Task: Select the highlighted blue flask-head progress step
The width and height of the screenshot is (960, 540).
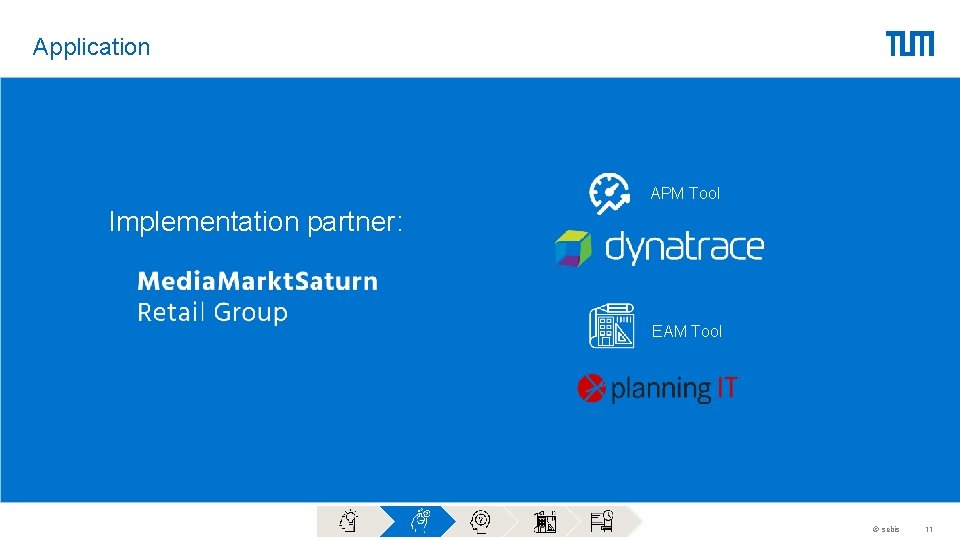Action: pyautogui.click(x=421, y=521)
